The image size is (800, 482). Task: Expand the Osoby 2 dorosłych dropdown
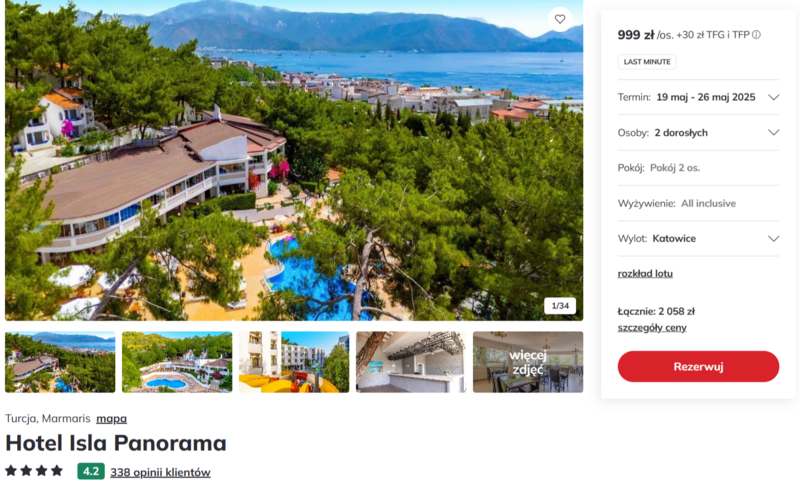(698, 133)
